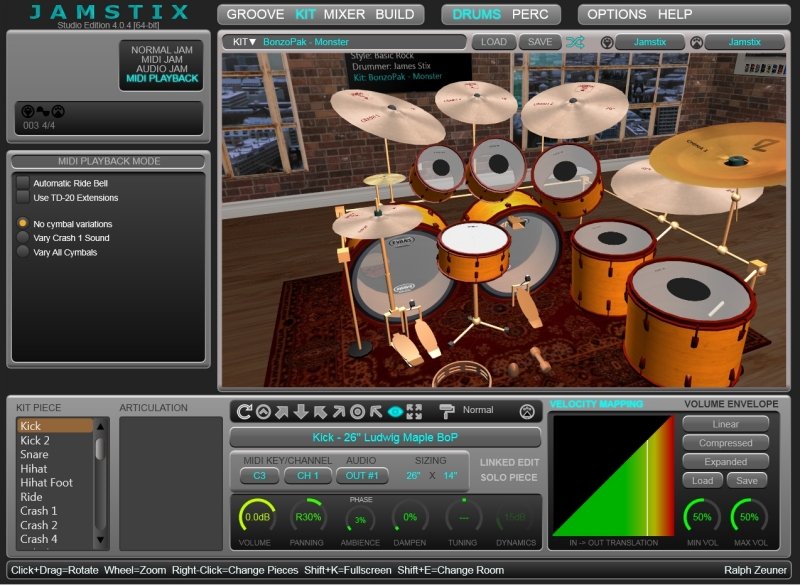Click the circular target view icon

358,411
